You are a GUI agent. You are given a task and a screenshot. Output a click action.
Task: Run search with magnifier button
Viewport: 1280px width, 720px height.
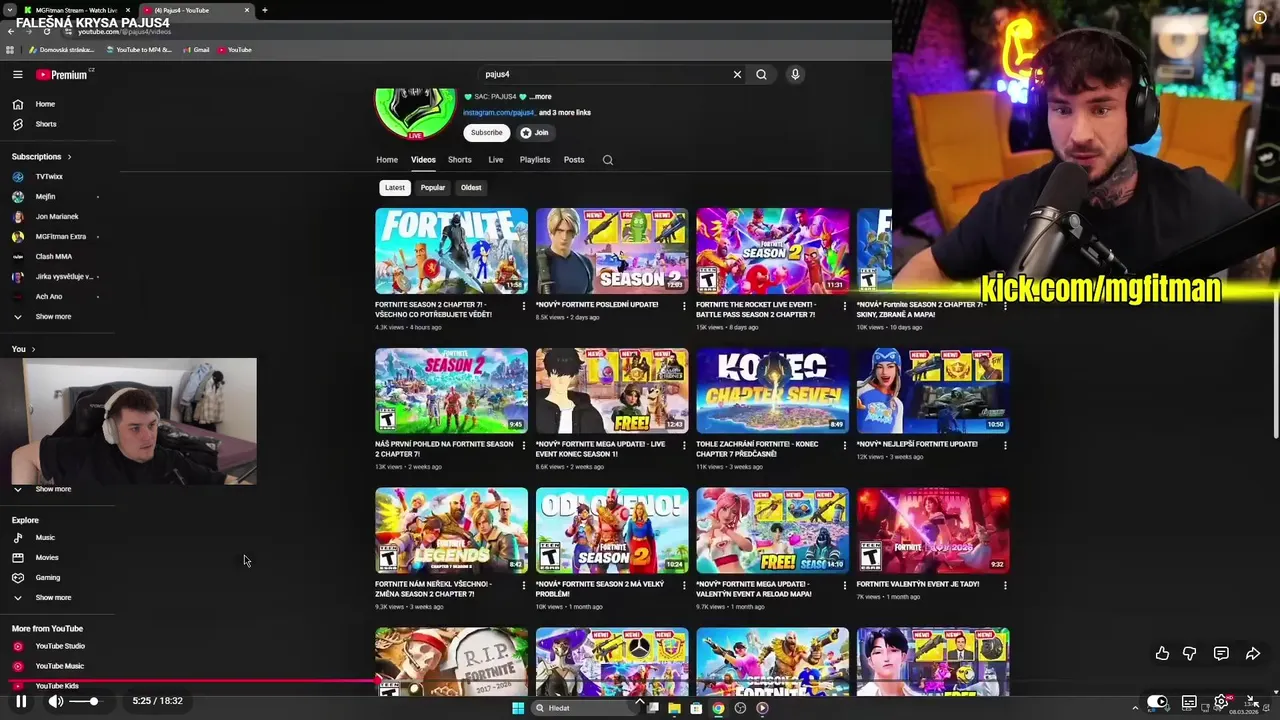[x=761, y=74]
